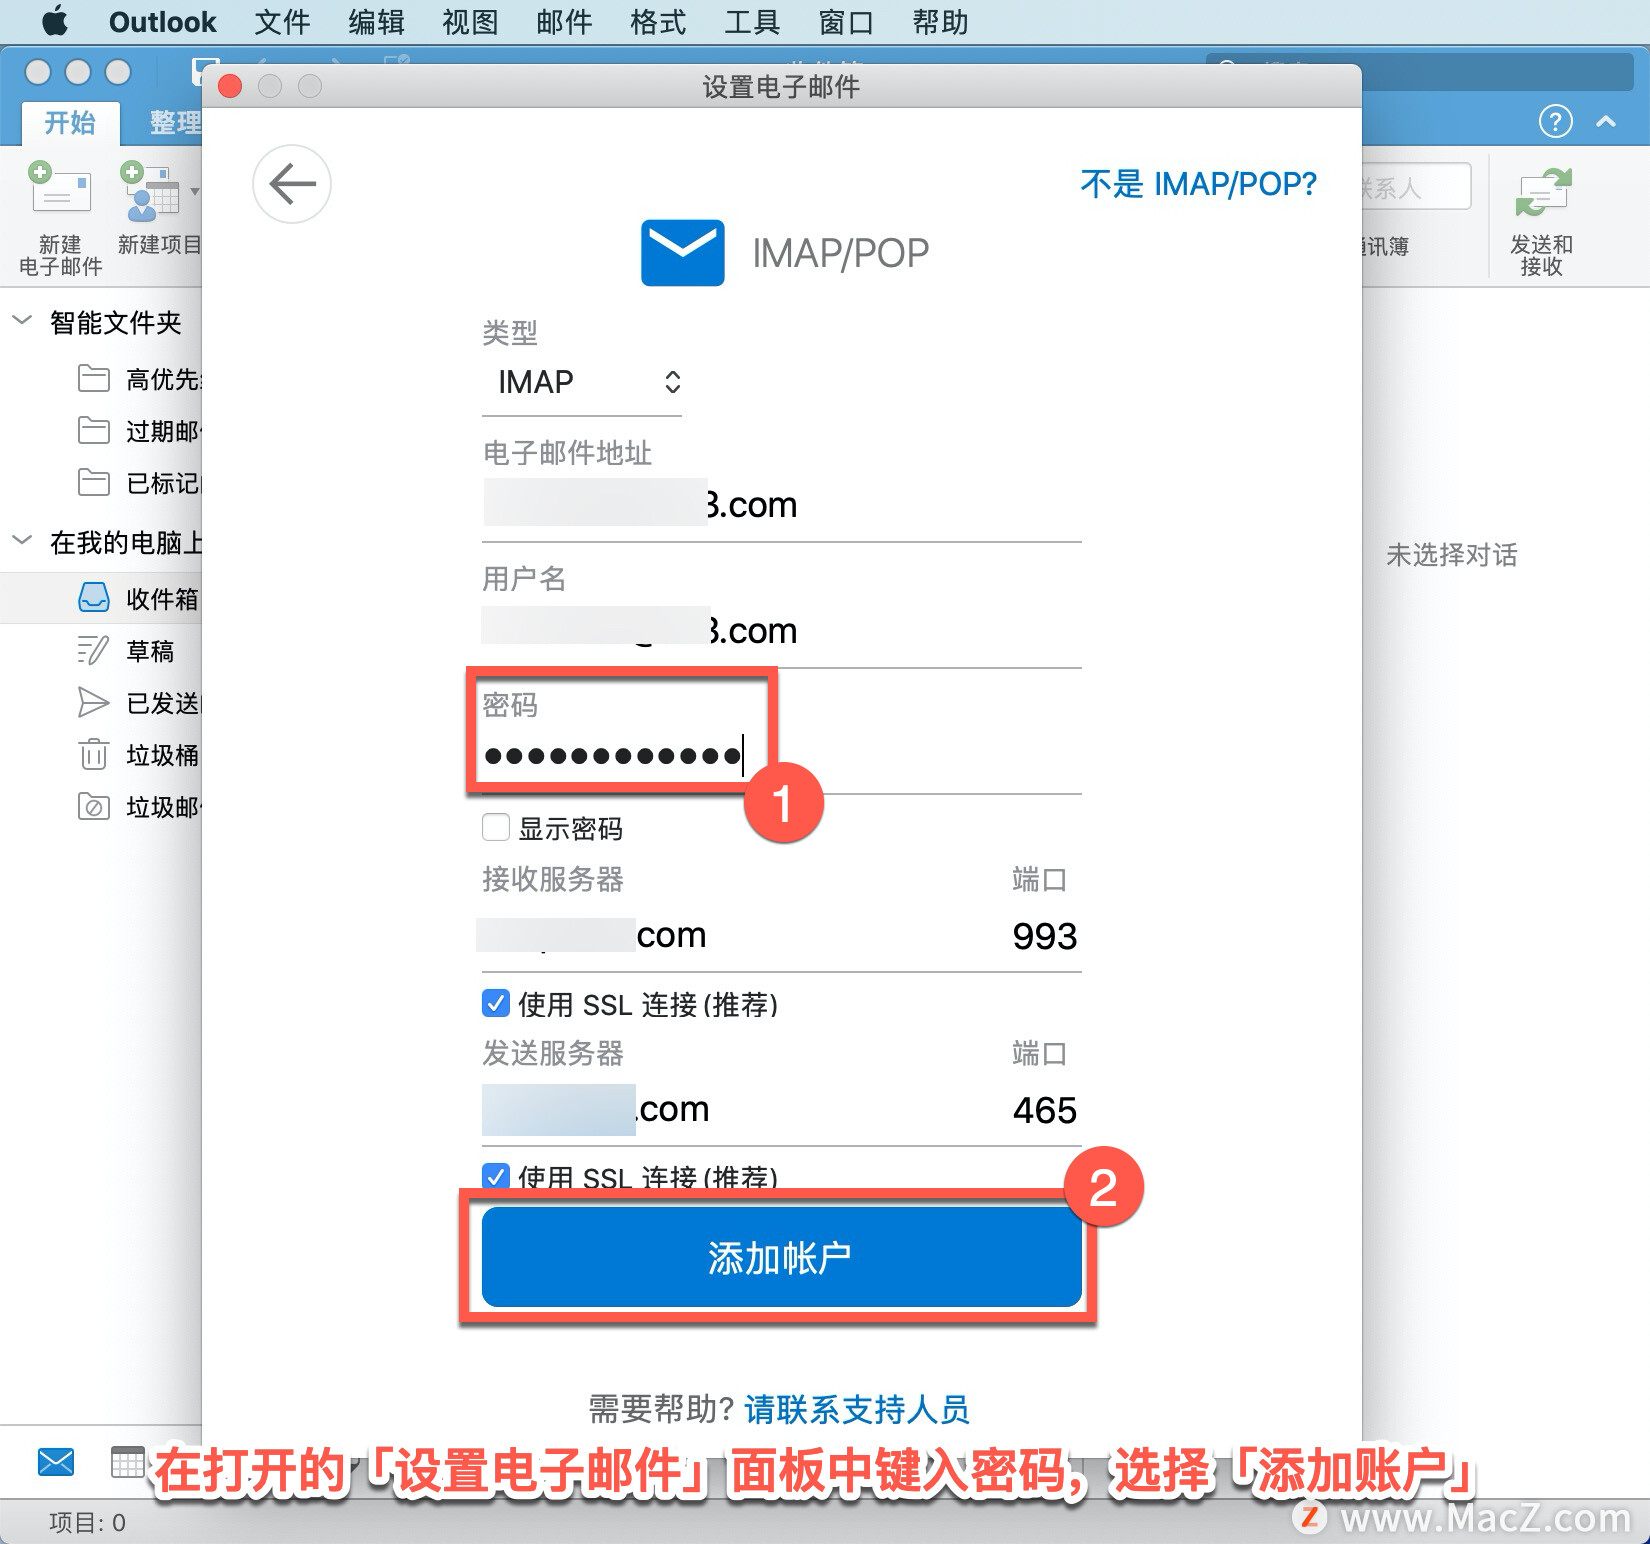Image resolution: width=1650 pixels, height=1544 pixels.
Task: Select the 高优先 smart folder
Action: (x=101, y=379)
